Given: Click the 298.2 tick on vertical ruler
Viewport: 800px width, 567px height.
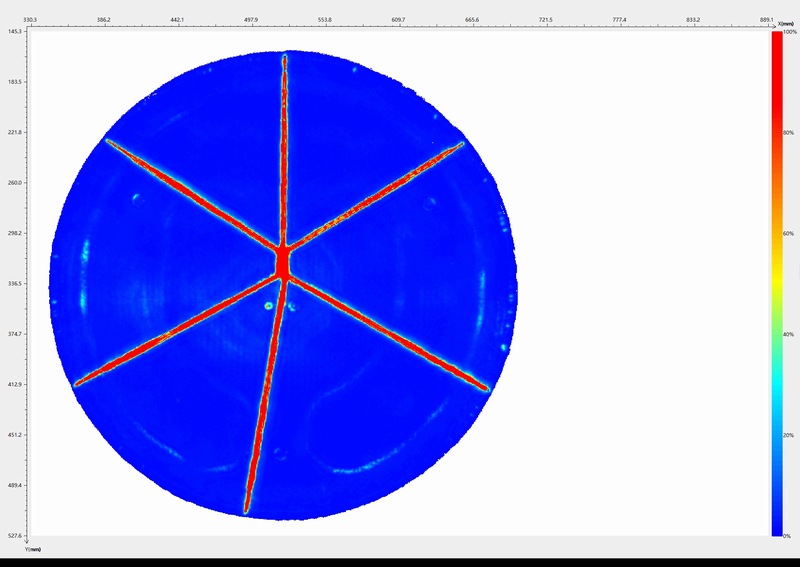Looking at the screenshot, I should coord(14,233).
